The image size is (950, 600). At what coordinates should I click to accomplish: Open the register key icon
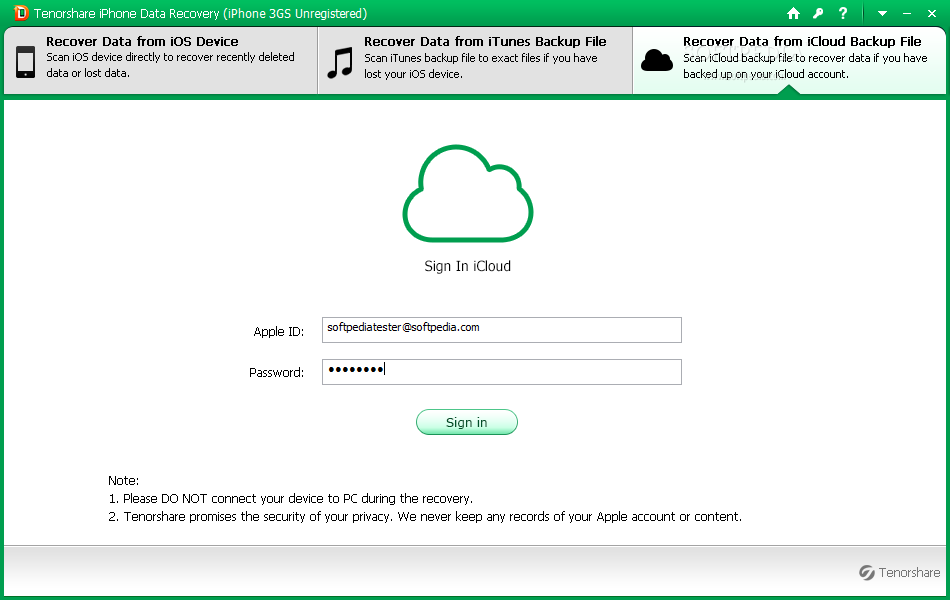pos(818,13)
